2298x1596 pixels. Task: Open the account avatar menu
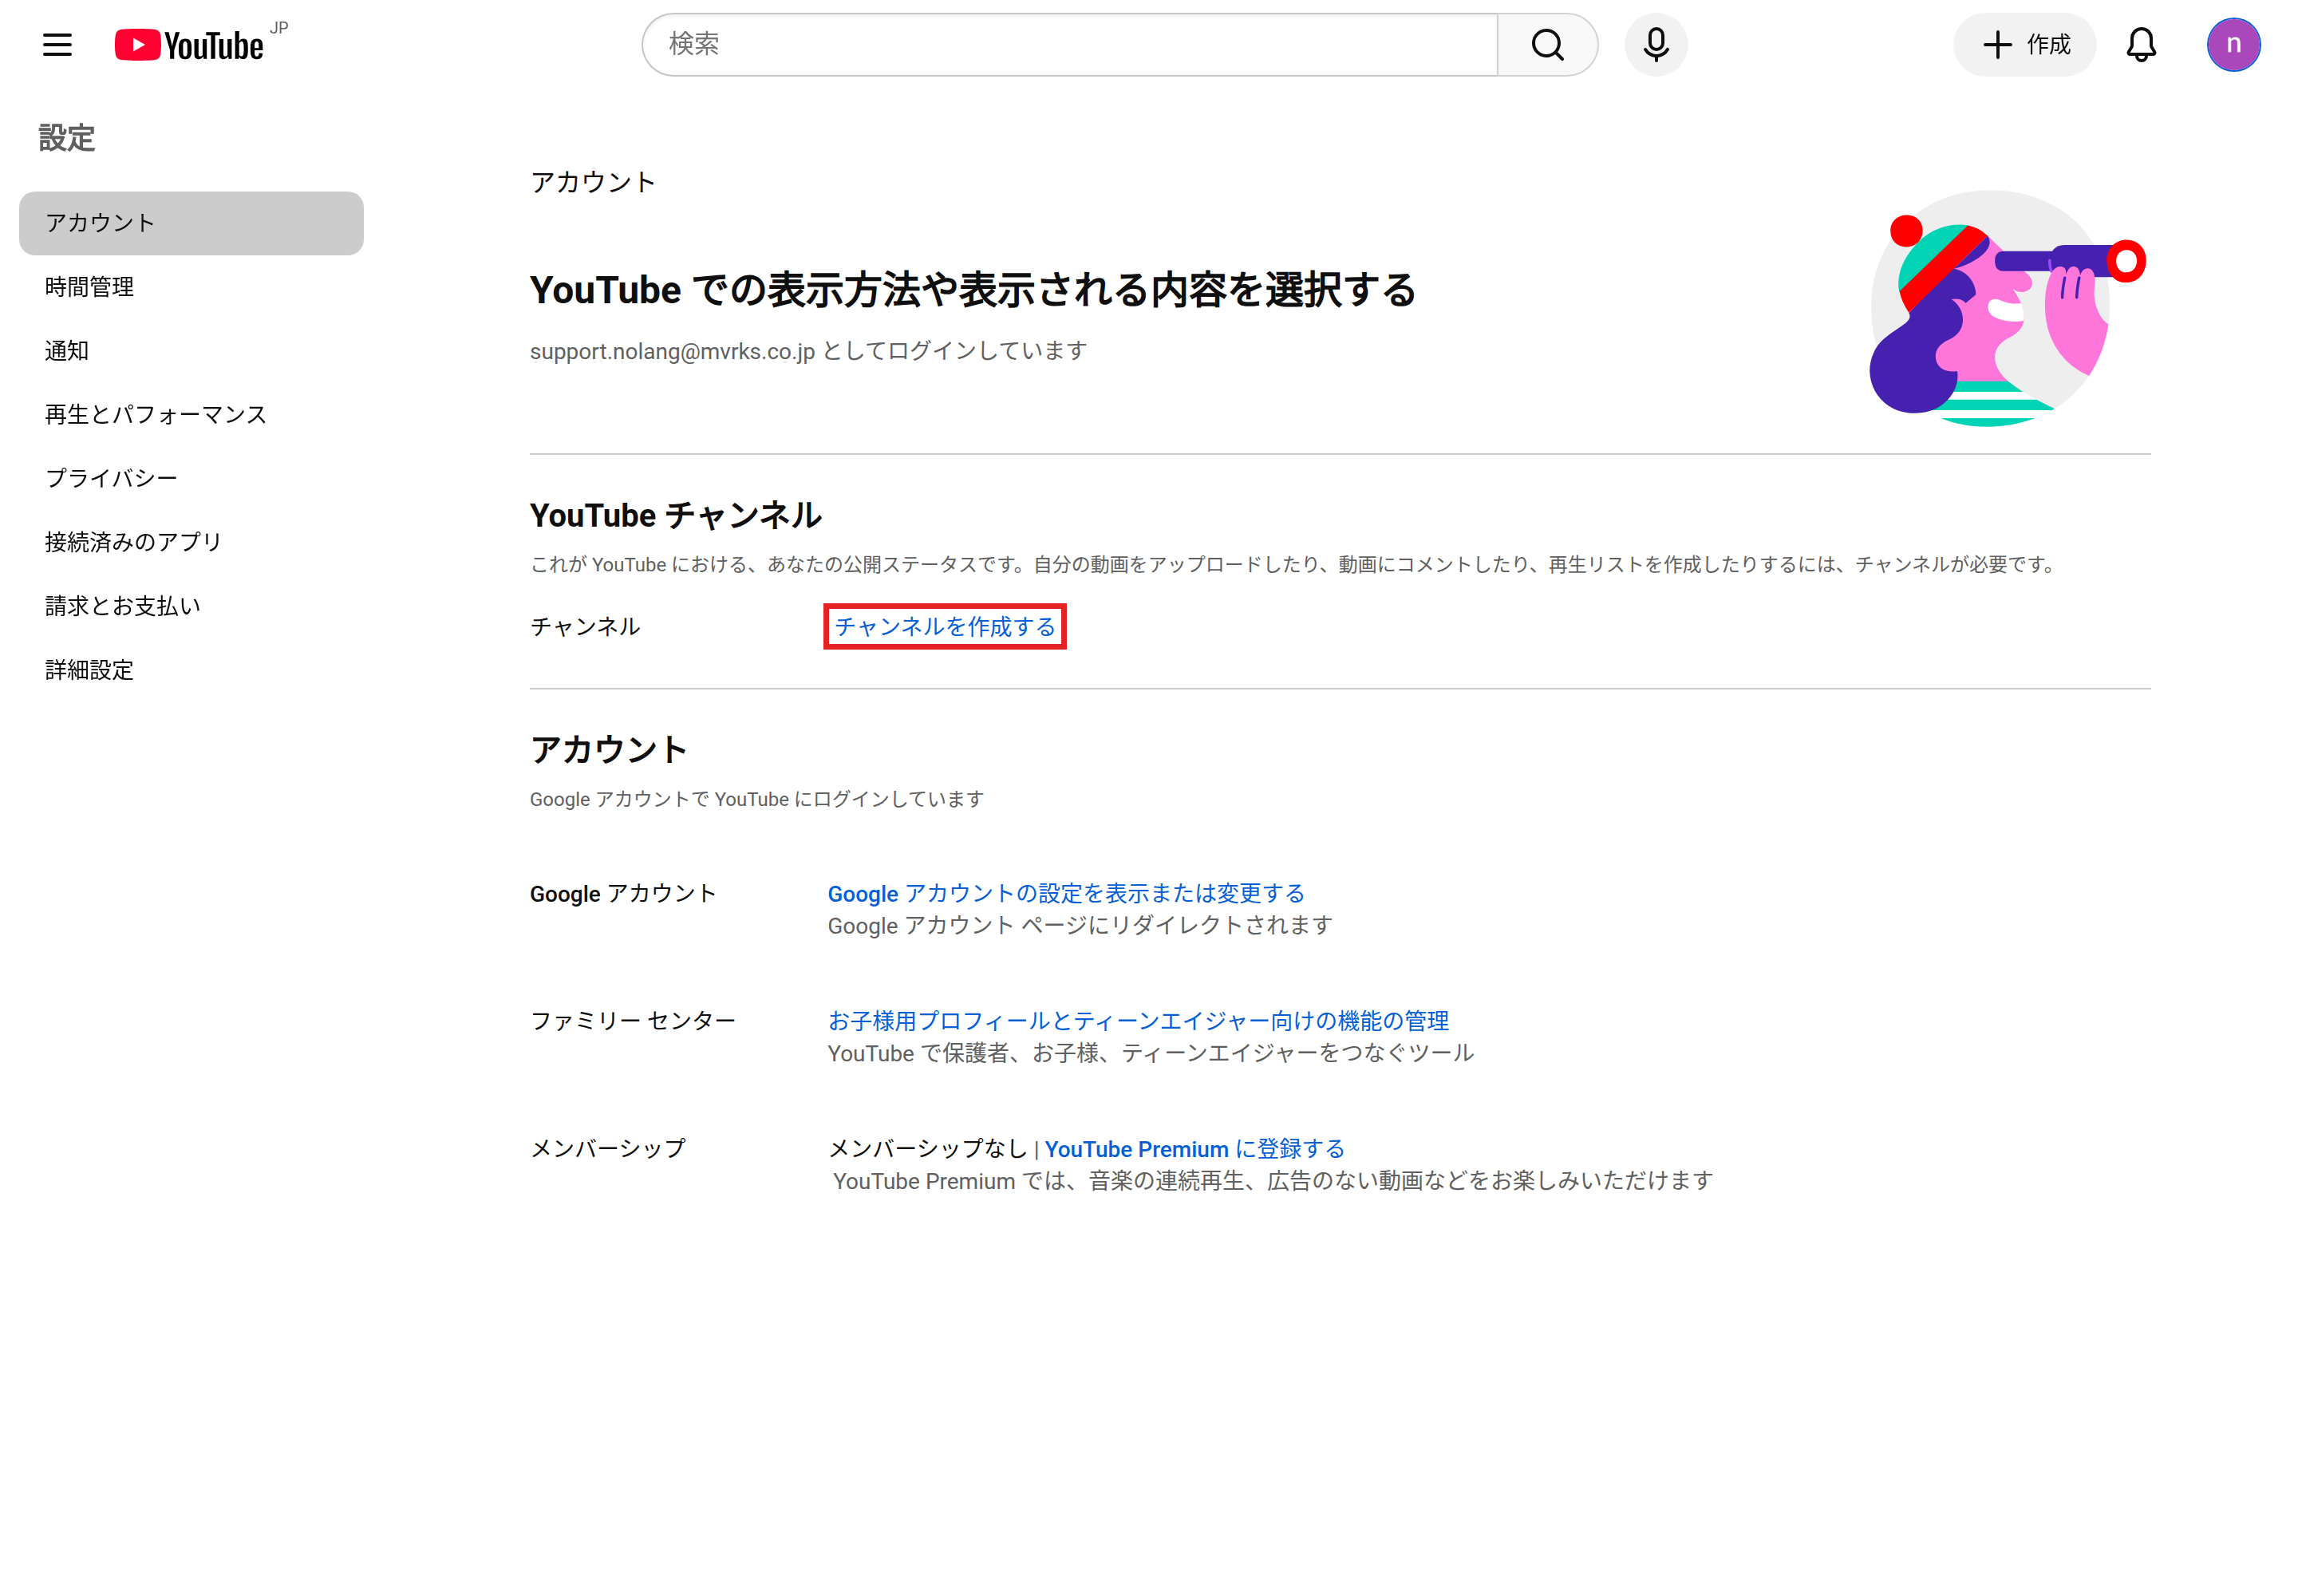(2233, 44)
